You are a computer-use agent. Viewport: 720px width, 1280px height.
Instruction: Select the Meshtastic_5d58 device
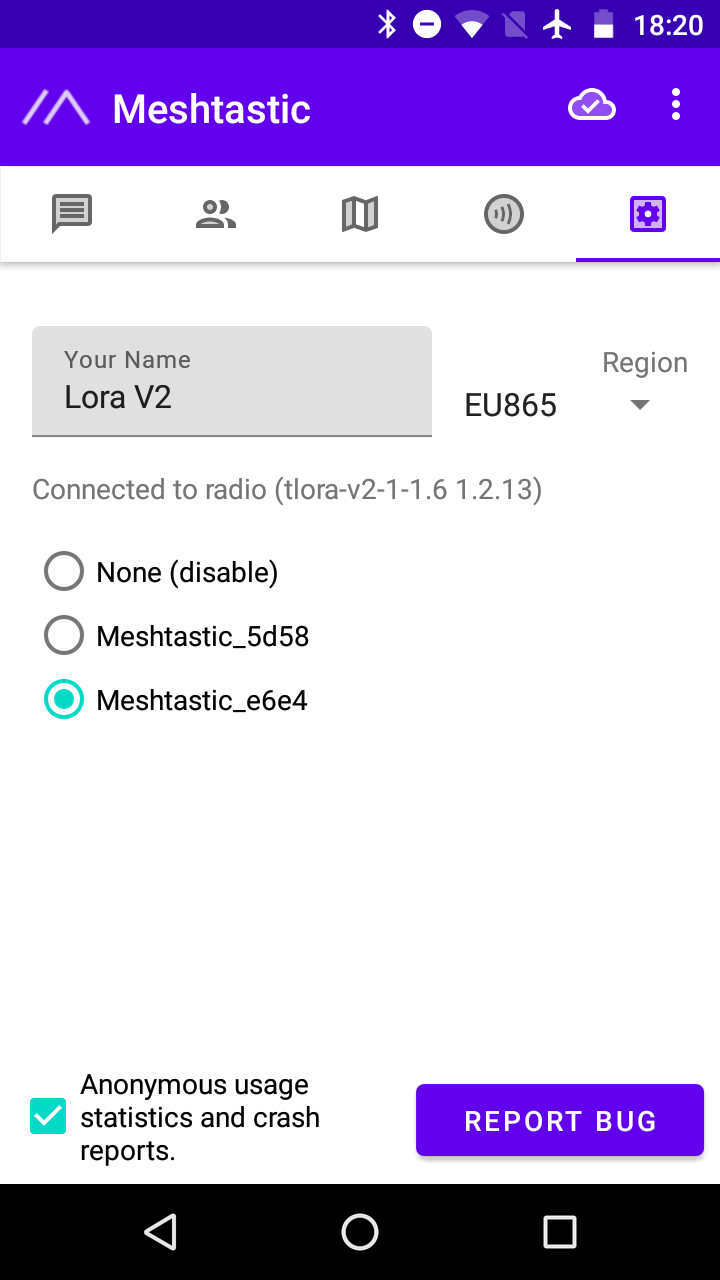(64, 636)
